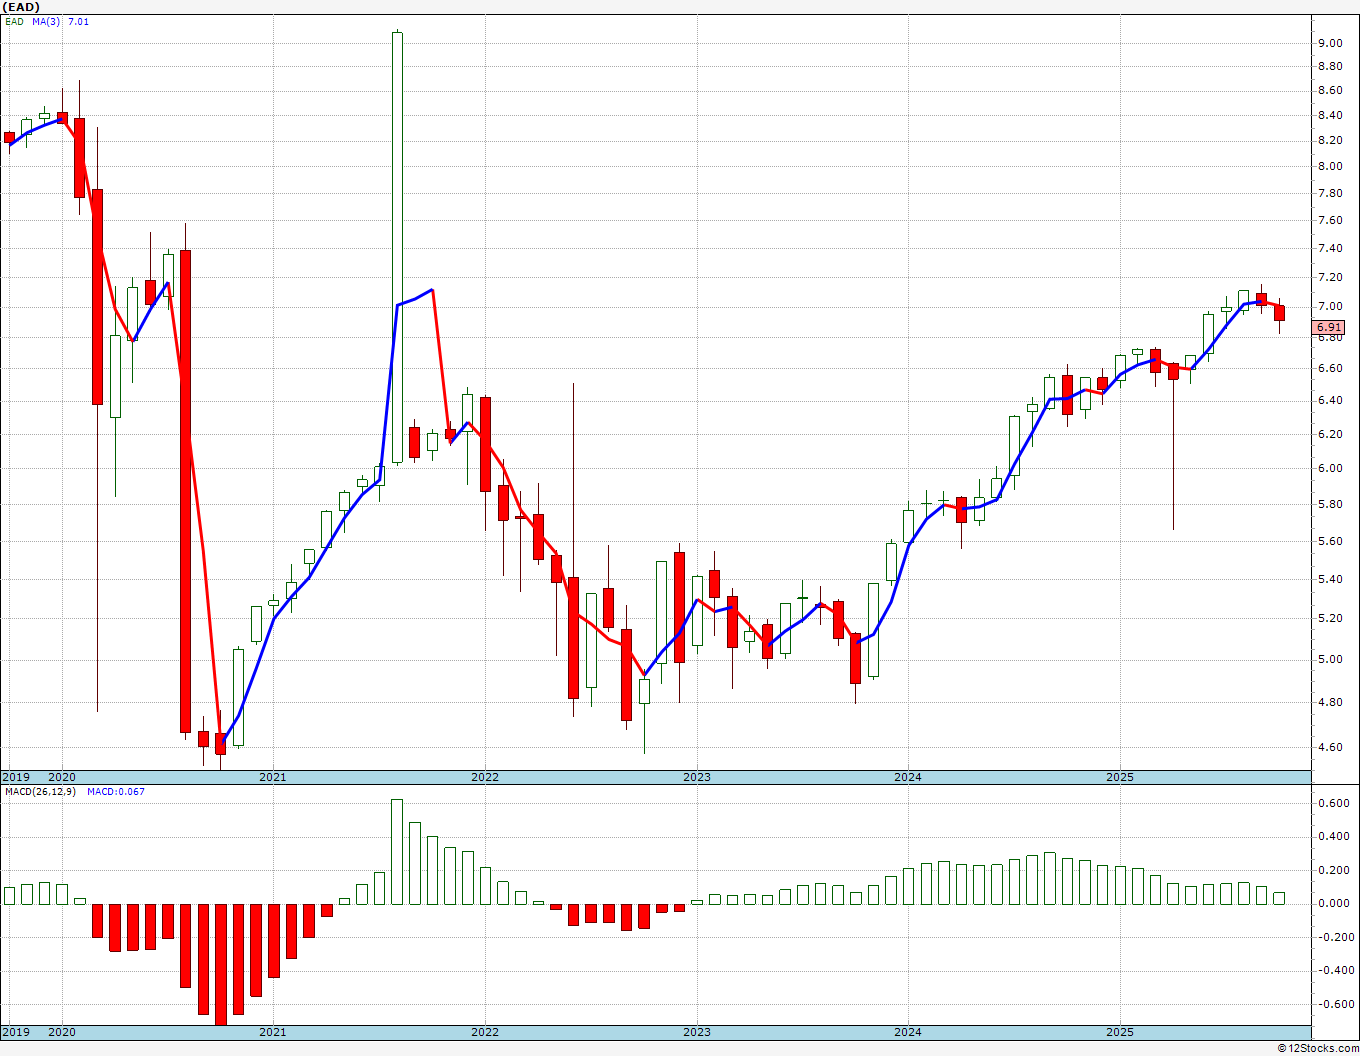The width and height of the screenshot is (1360, 1056).
Task: Select the "6.40" price axis label
Action: point(1330,400)
